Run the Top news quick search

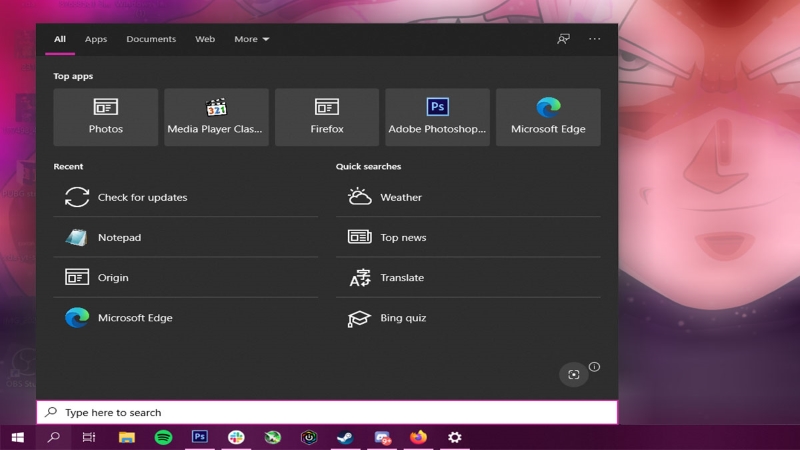pyautogui.click(x=468, y=237)
